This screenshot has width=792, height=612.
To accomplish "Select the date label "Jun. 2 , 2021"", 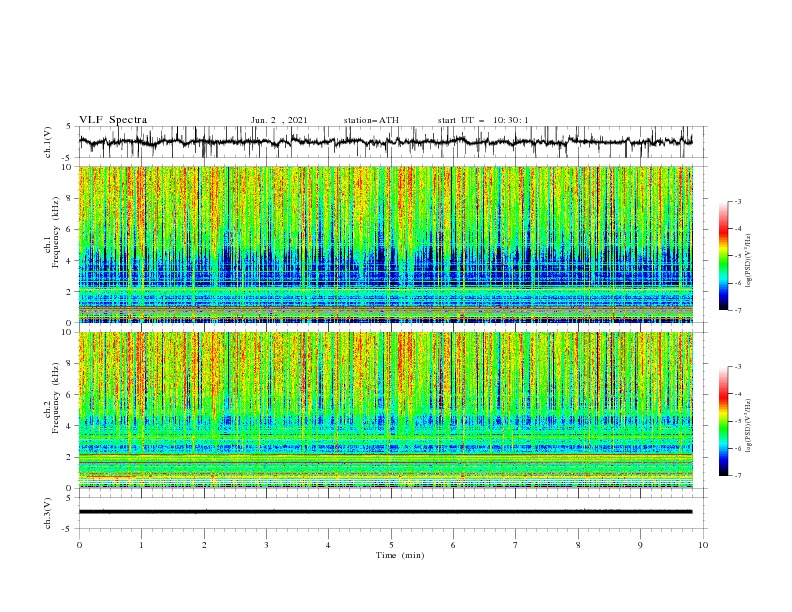I will click(279, 120).
